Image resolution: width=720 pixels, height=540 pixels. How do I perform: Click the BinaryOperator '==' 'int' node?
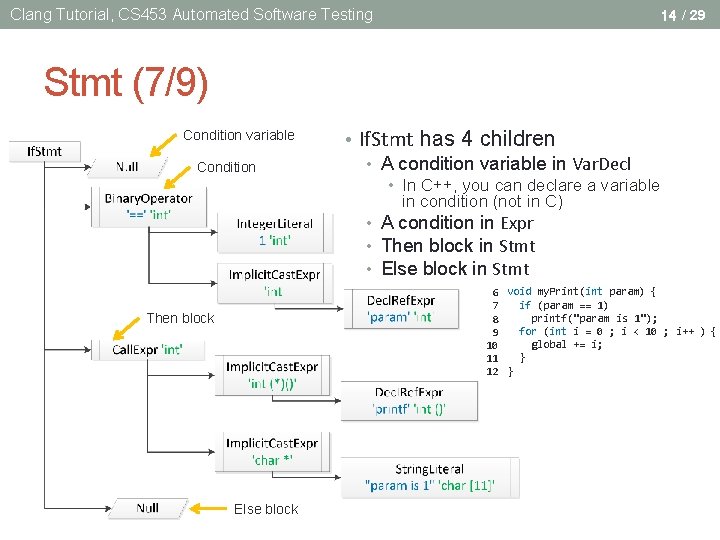coord(149,207)
